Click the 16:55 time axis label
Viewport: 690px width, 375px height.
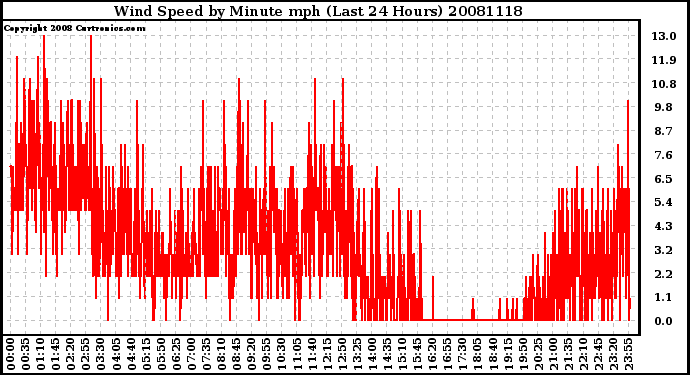[x=447, y=354]
